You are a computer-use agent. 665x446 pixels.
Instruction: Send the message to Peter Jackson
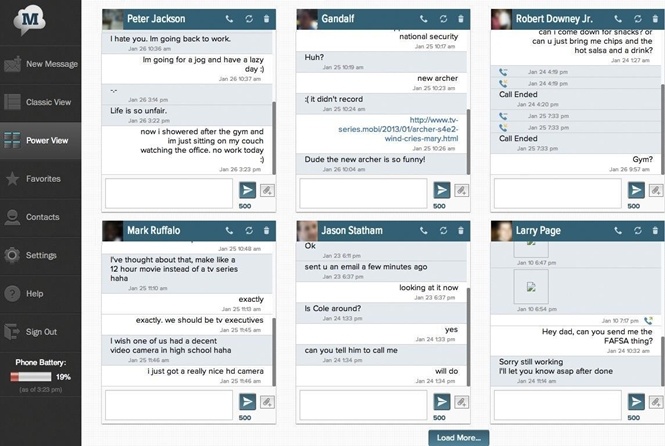(247, 190)
